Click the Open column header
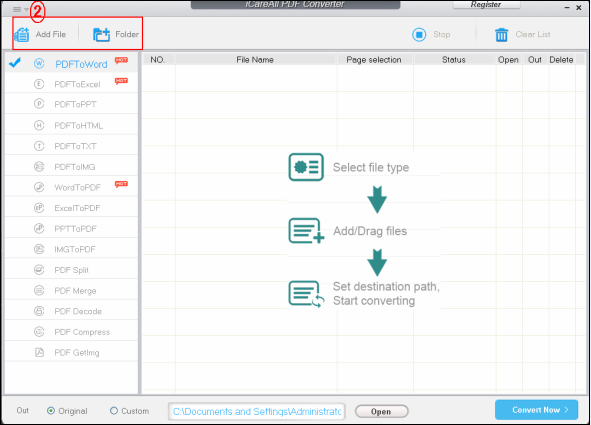 coord(508,60)
